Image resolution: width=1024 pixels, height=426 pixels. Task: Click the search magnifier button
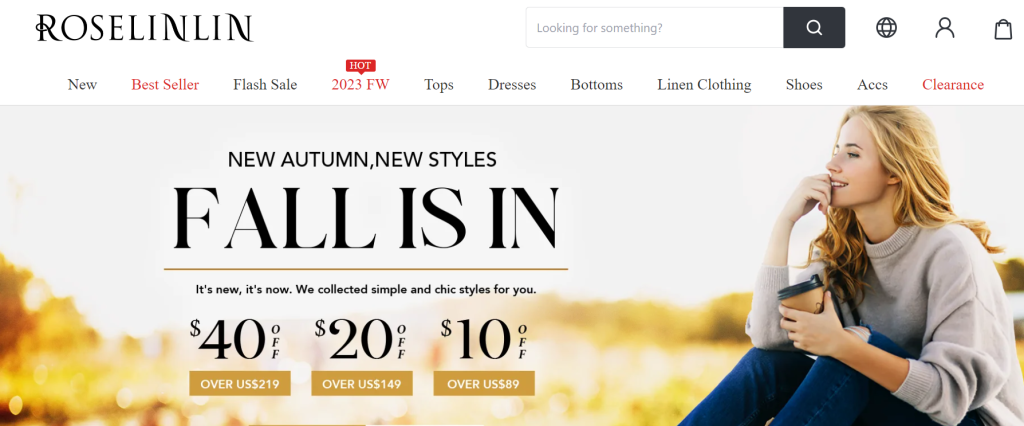[814, 27]
